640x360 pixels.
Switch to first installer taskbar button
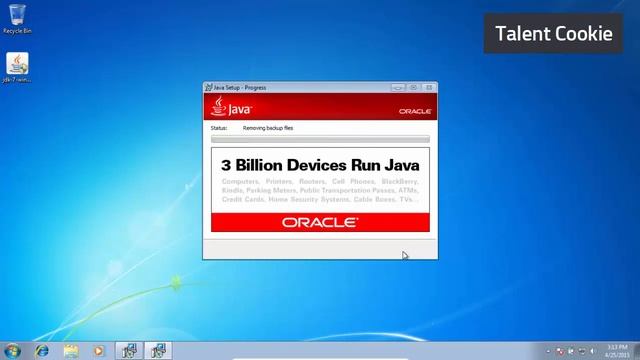pos(129,351)
